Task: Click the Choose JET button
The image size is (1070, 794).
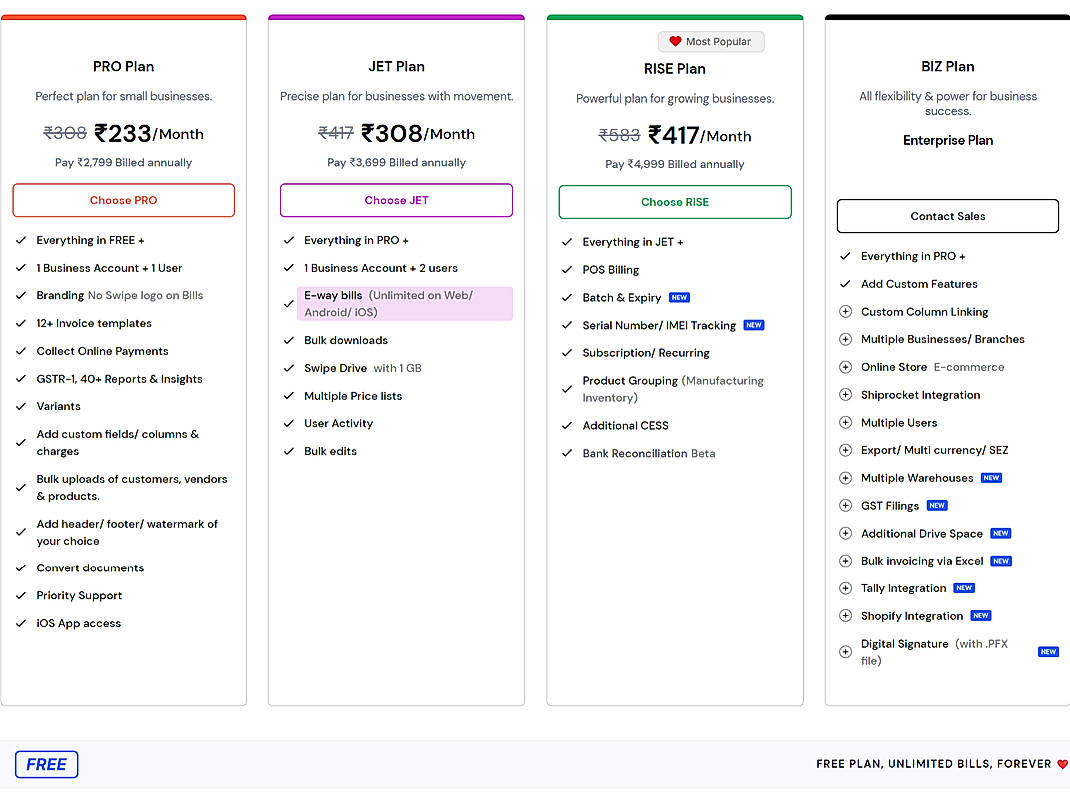Action: click(396, 200)
